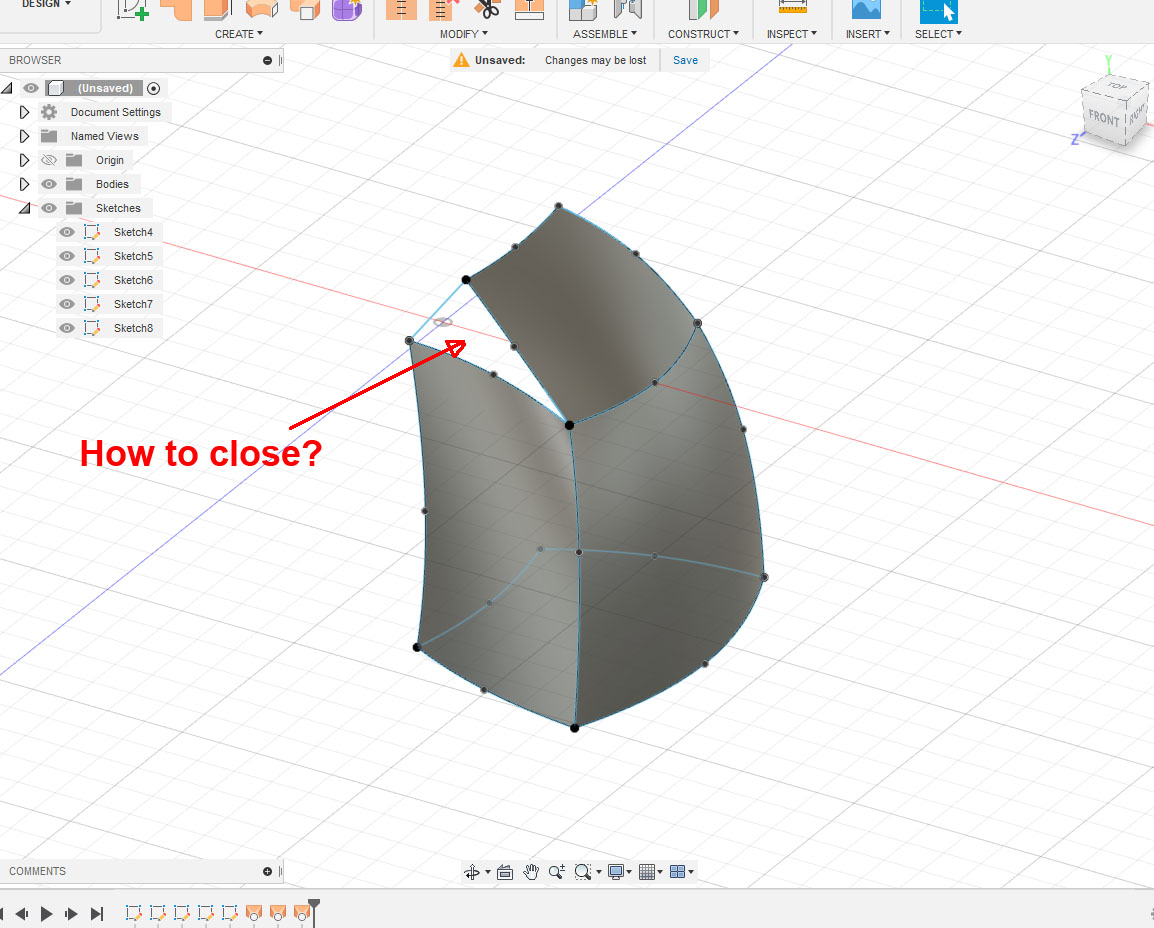
Task: Hide the Sketch4 item with its eye icon
Action: [x=65, y=231]
